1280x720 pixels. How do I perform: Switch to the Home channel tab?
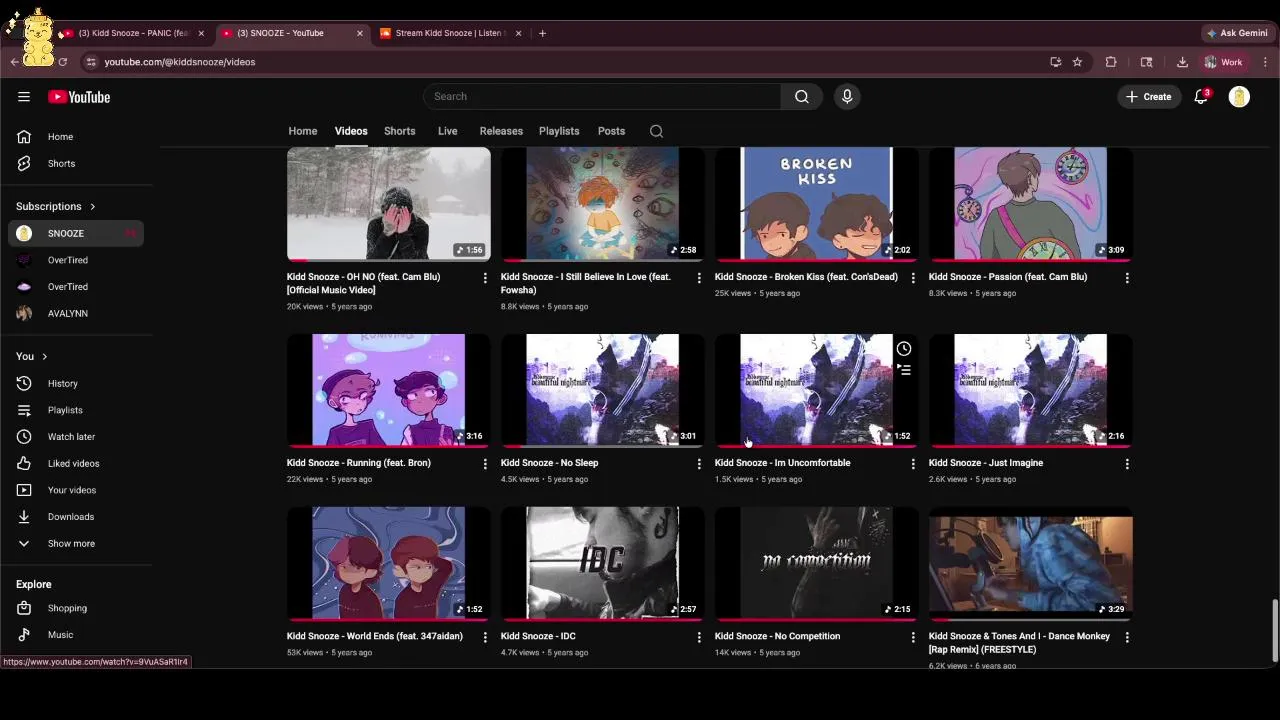[x=303, y=131]
